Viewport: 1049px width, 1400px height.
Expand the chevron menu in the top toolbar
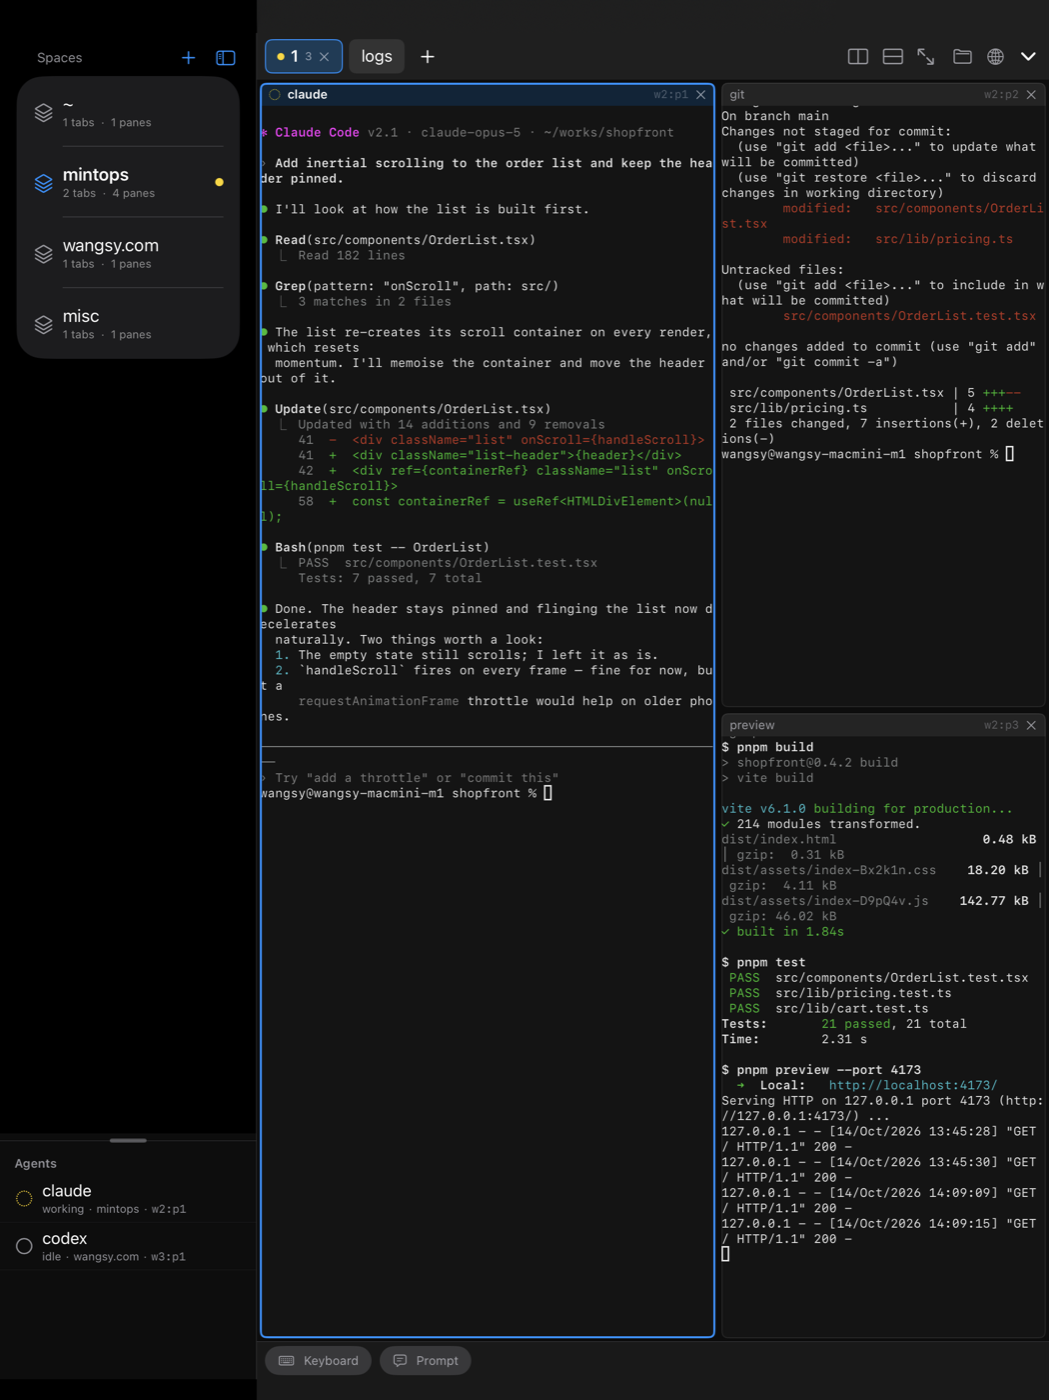(1028, 57)
